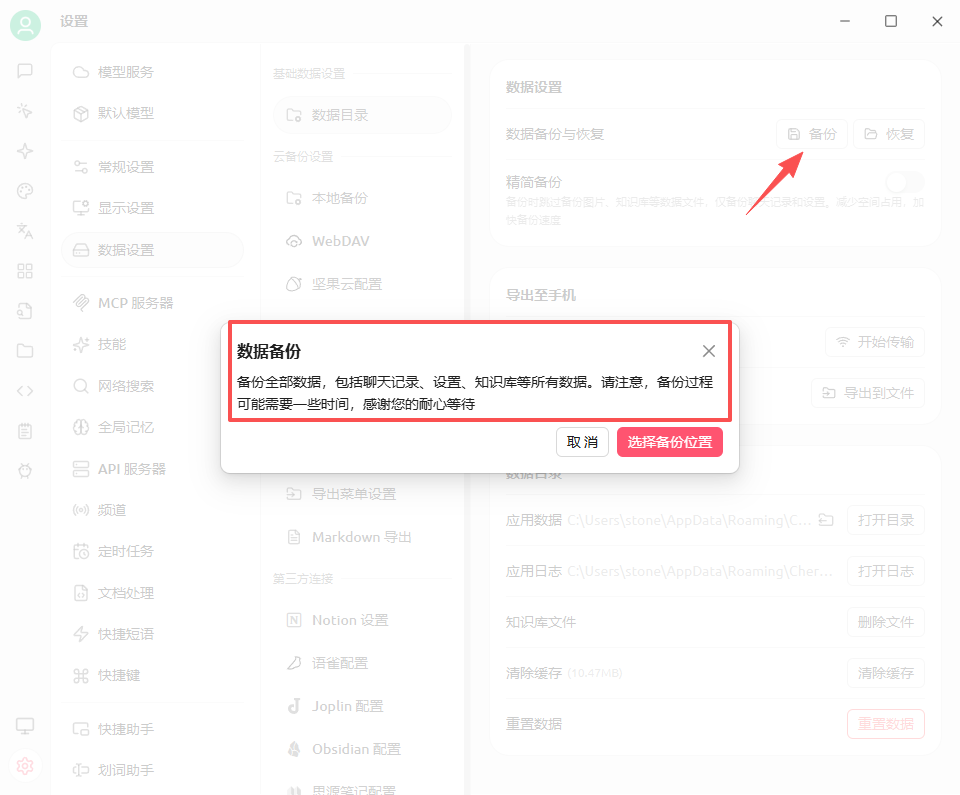Open 频道 settings
The image size is (960, 795).
153,510
